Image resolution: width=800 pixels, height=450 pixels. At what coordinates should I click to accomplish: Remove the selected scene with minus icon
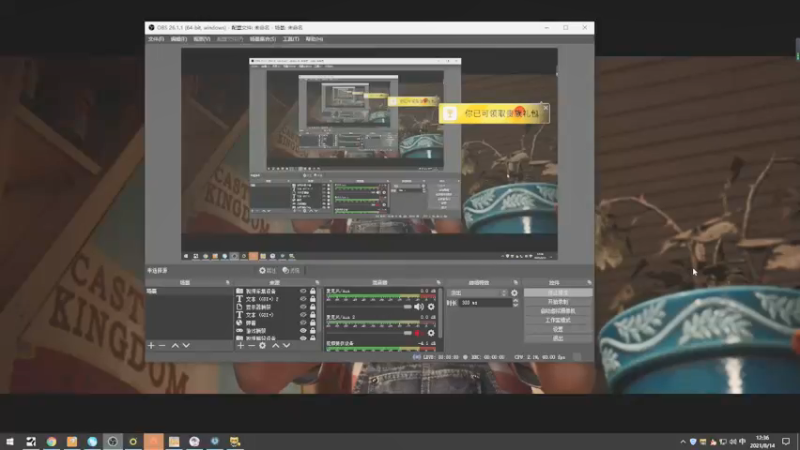162,346
